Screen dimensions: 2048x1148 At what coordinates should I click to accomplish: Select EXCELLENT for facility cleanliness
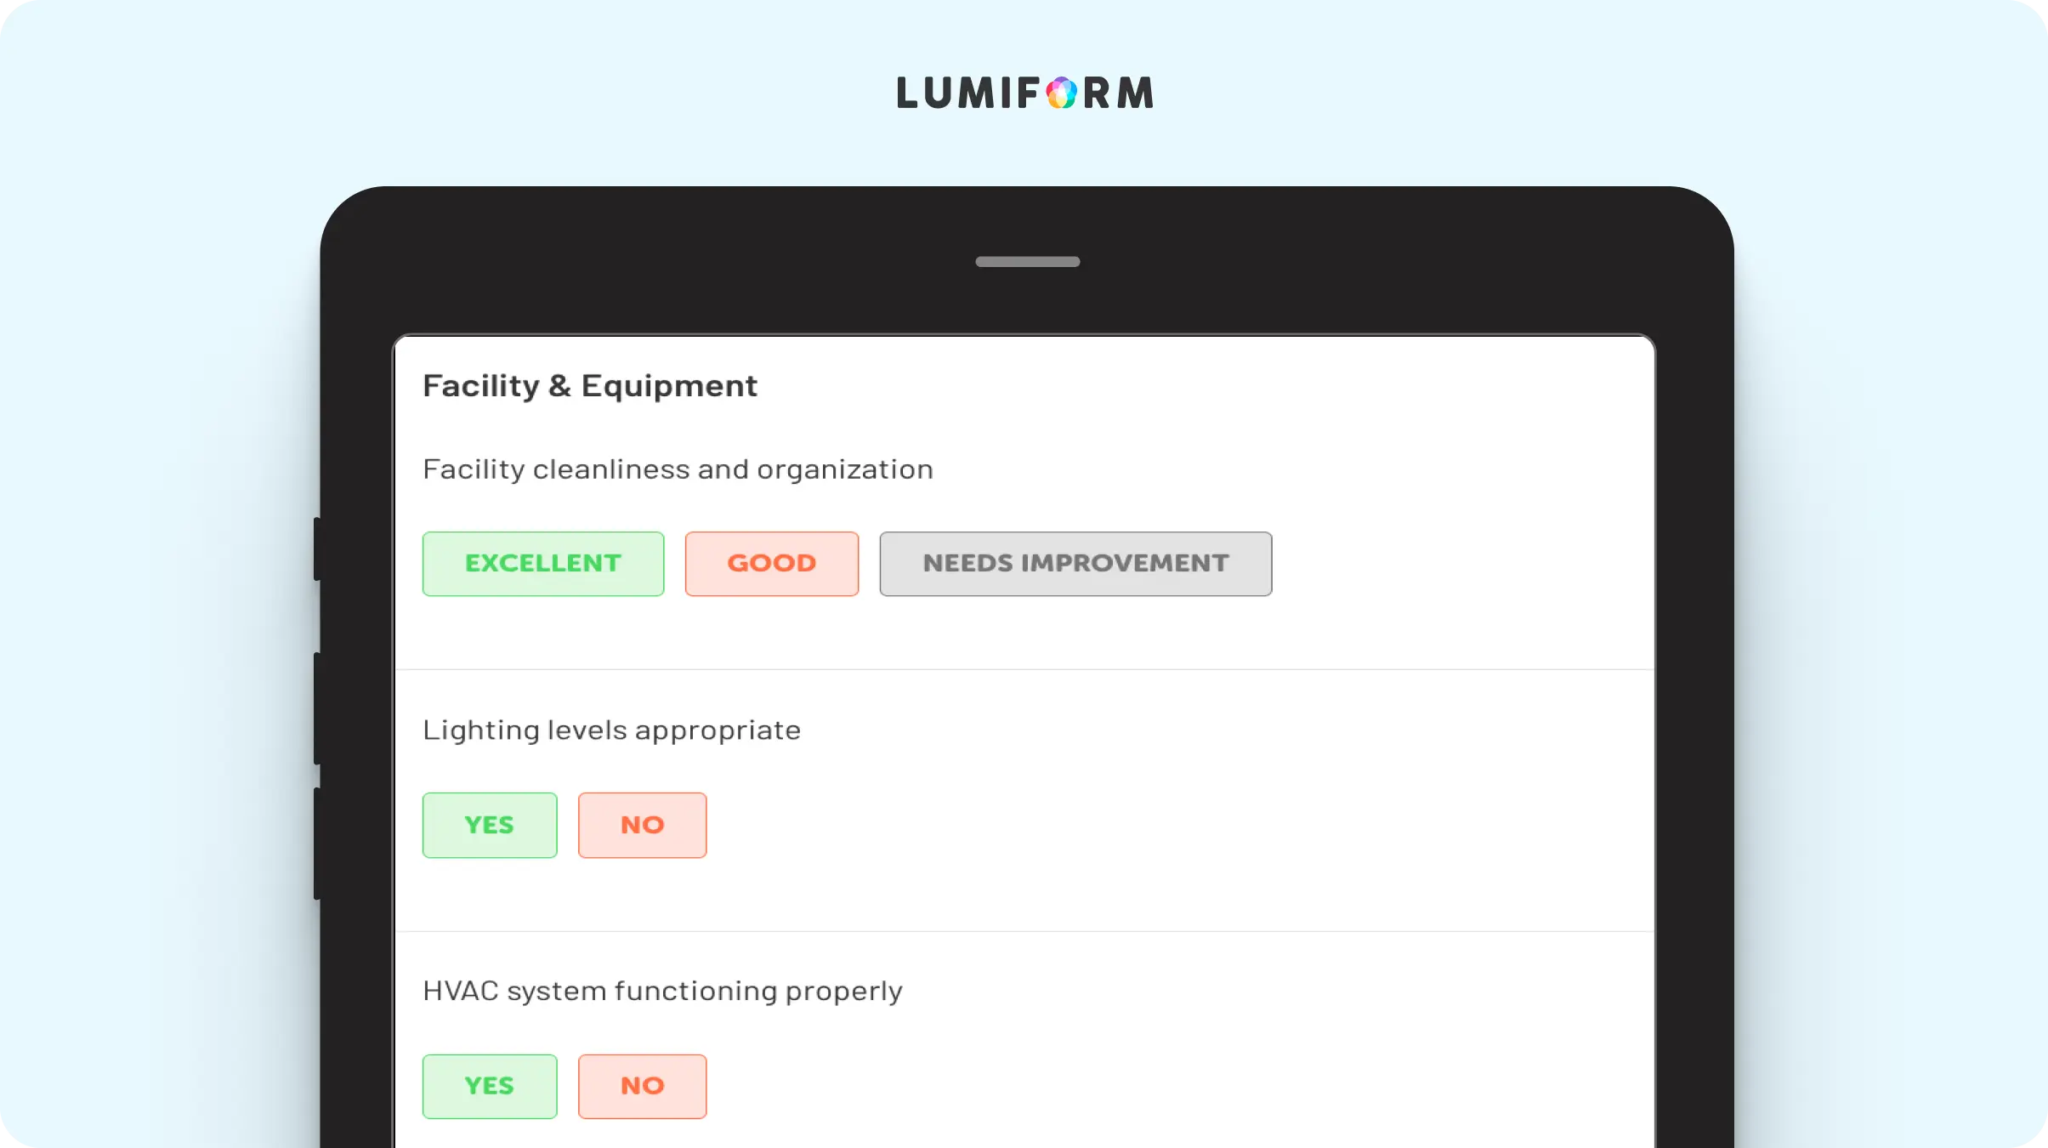[x=543, y=564]
